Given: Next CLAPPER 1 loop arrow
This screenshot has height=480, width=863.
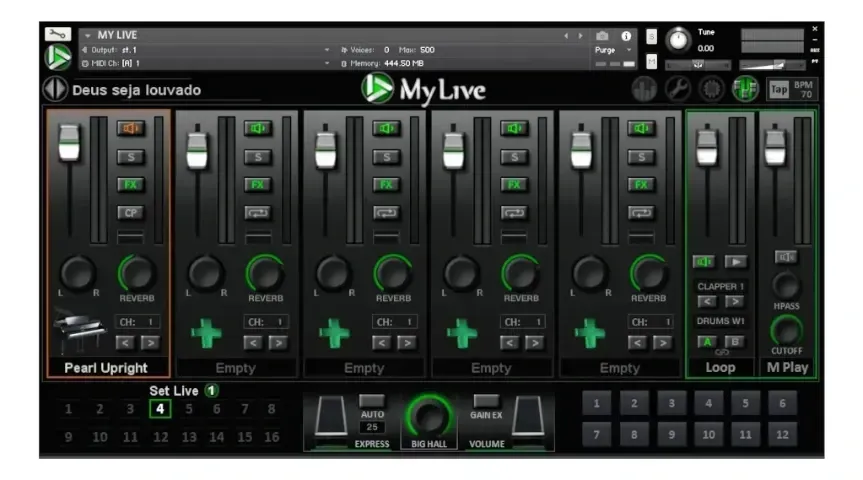Looking at the screenshot, I should pos(734,302).
